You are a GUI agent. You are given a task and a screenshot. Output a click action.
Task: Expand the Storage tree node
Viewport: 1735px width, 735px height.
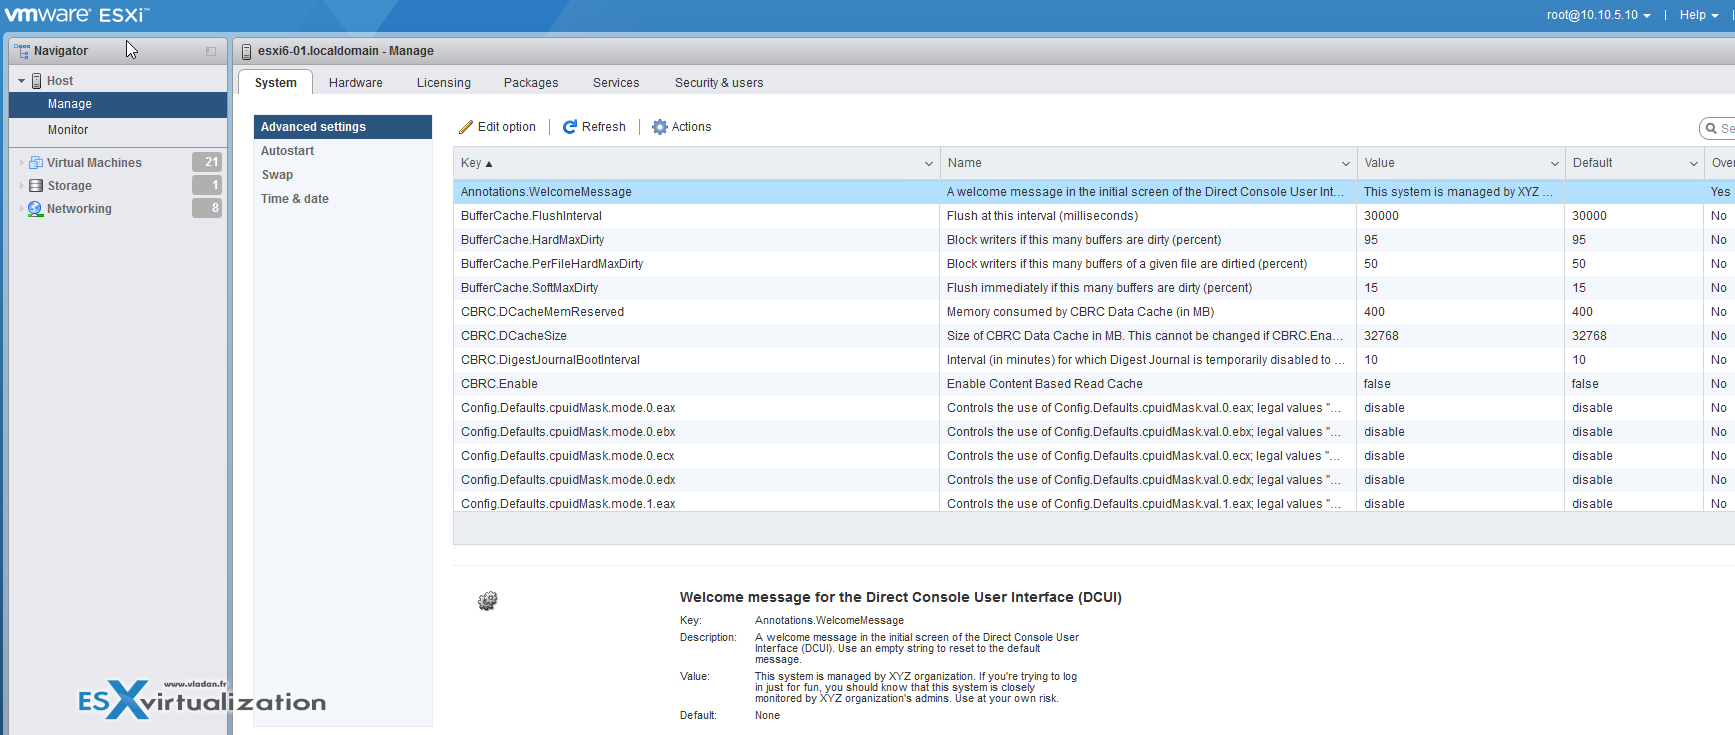point(21,185)
